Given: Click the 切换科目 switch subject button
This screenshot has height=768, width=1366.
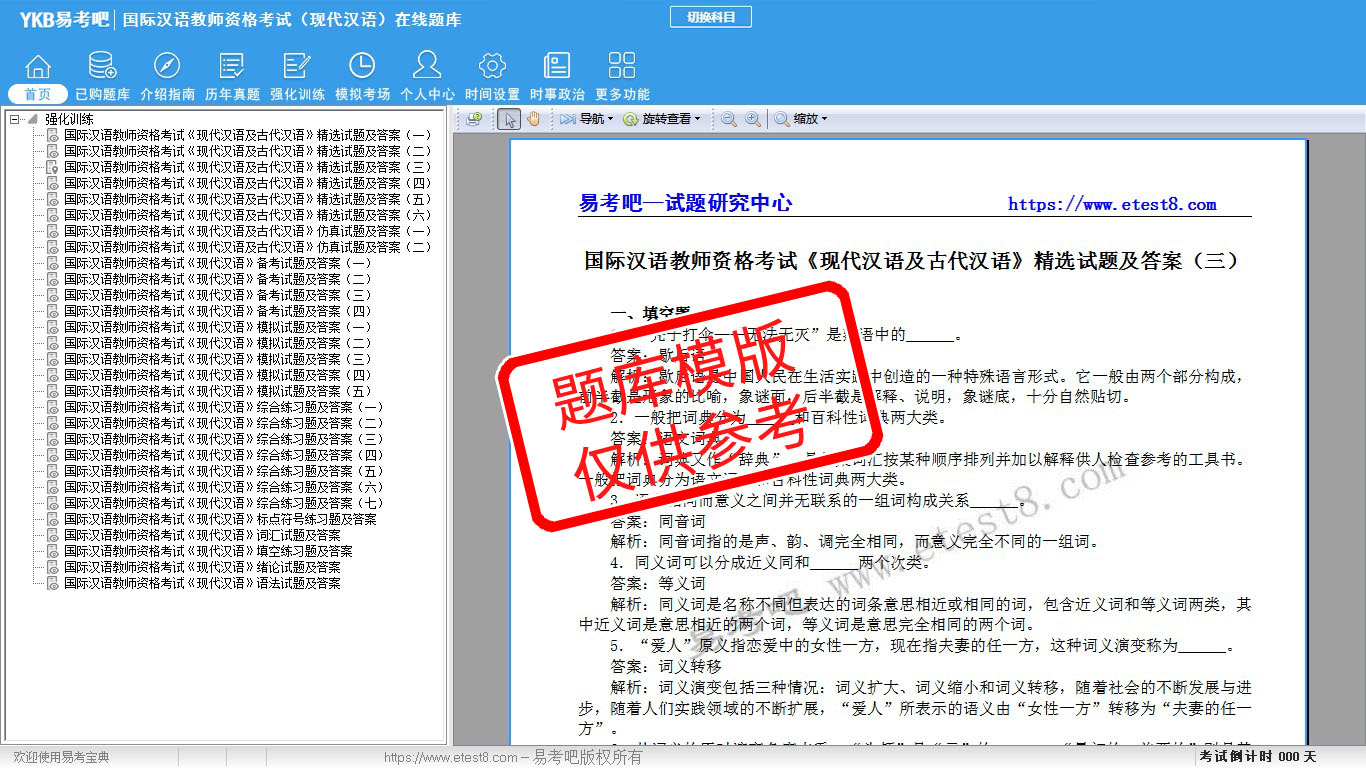Looking at the screenshot, I should 711,17.
